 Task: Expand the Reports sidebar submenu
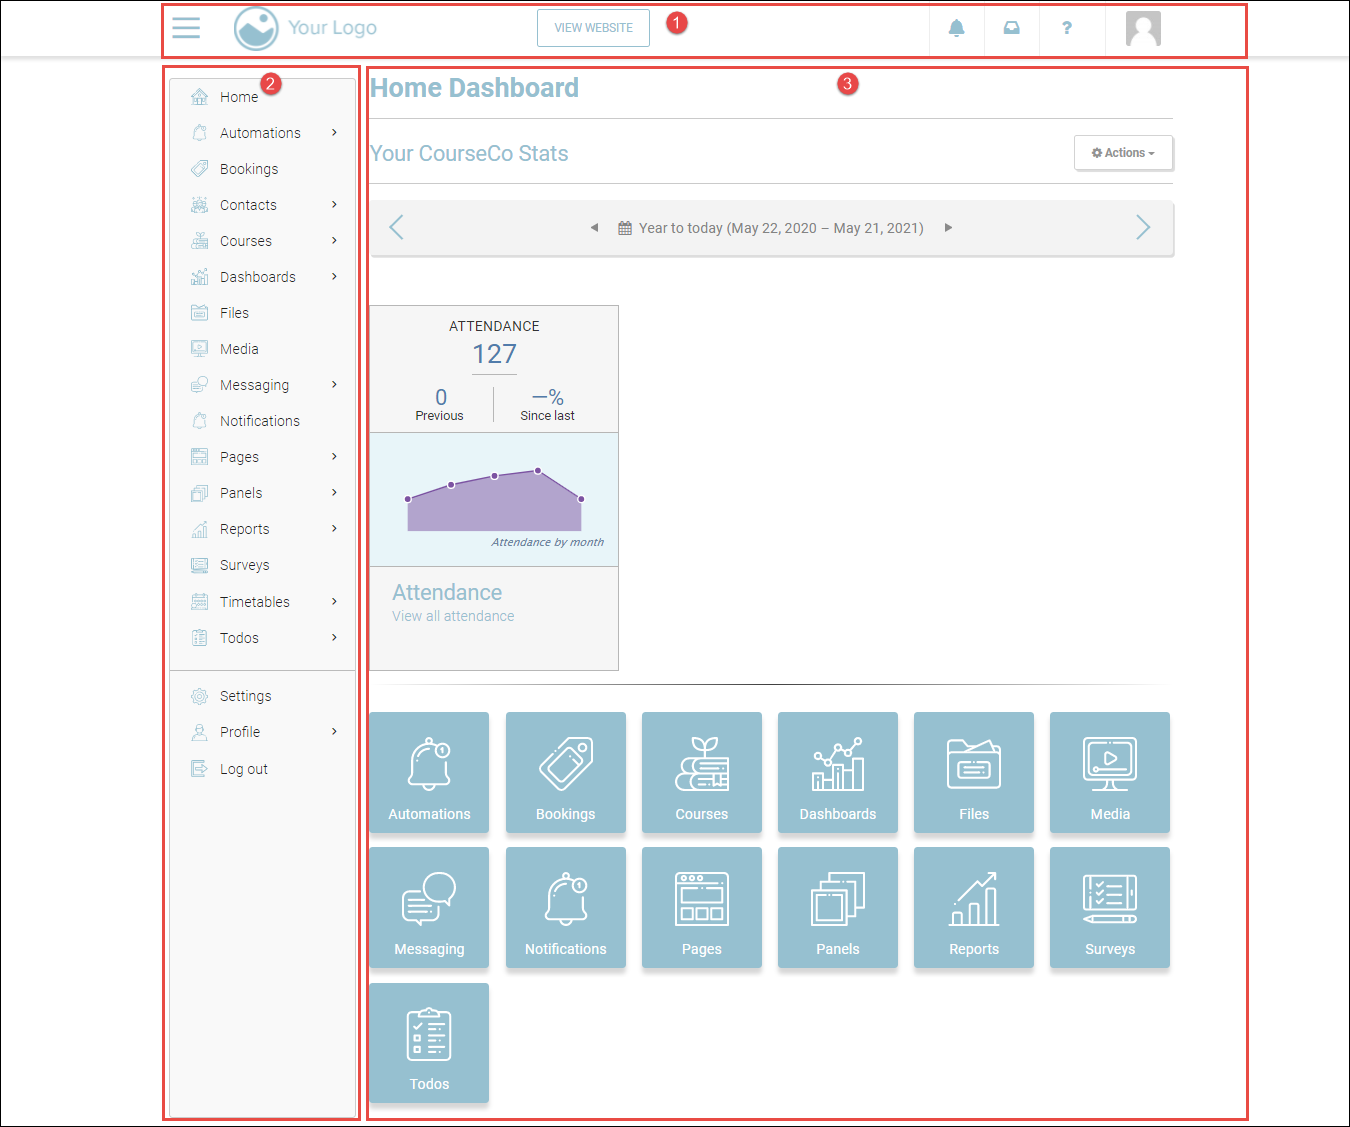click(x=334, y=529)
